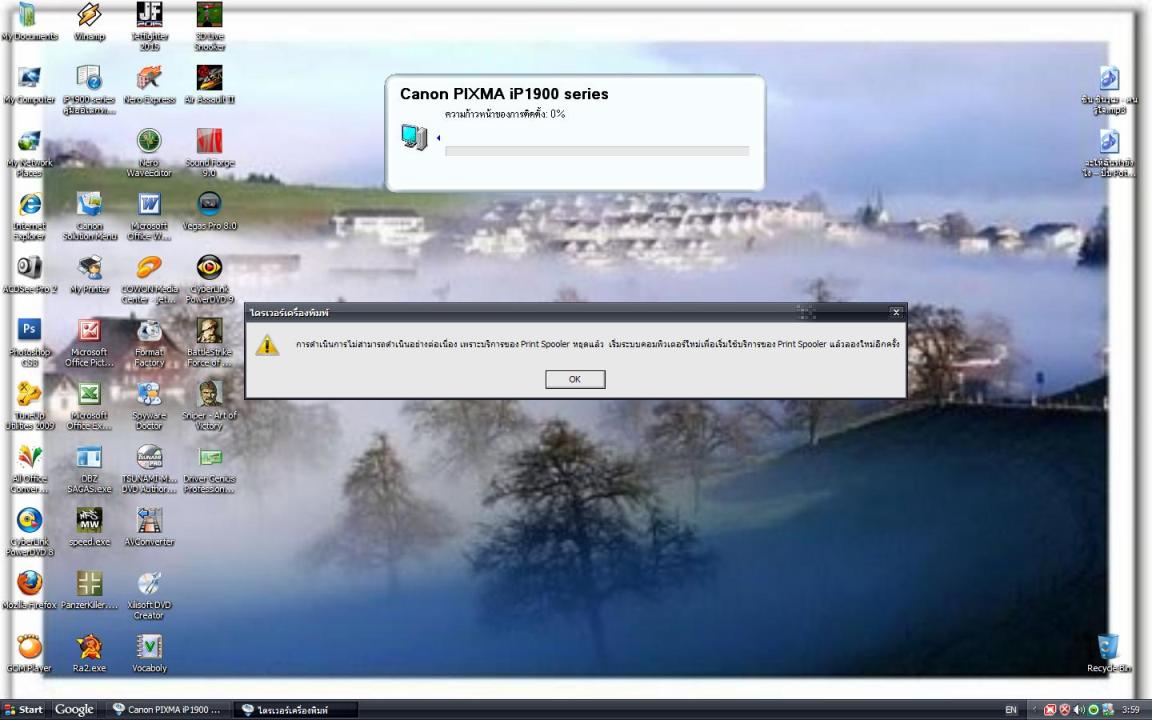Screen dimensions: 1152x720
Task: Open the My Documents desktop icon
Action: pos(29,21)
